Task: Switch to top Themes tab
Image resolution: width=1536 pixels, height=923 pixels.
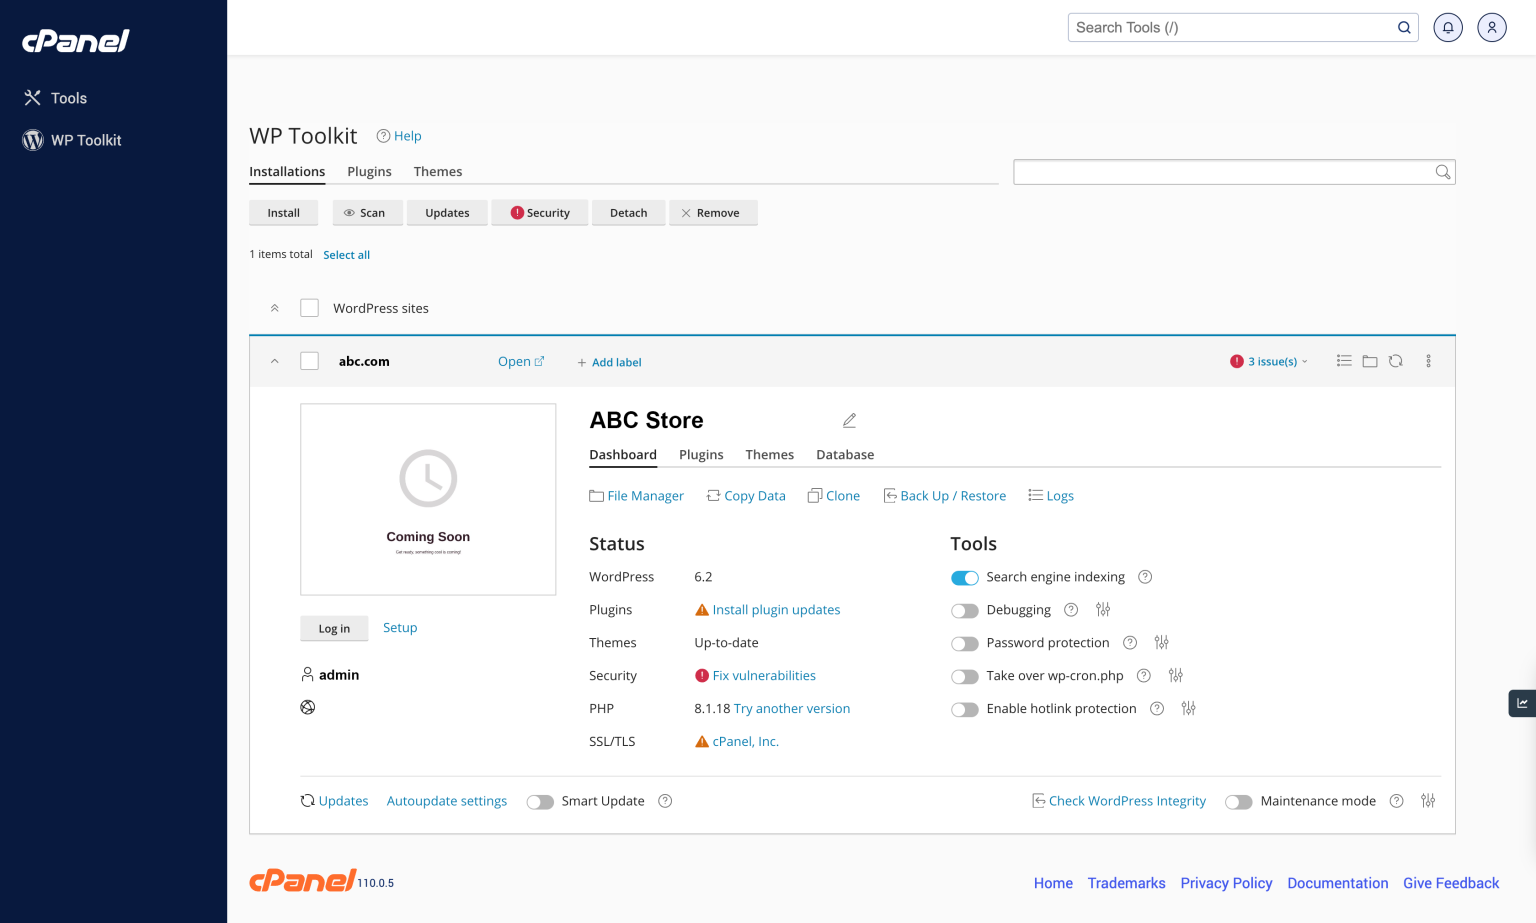Action: point(438,172)
